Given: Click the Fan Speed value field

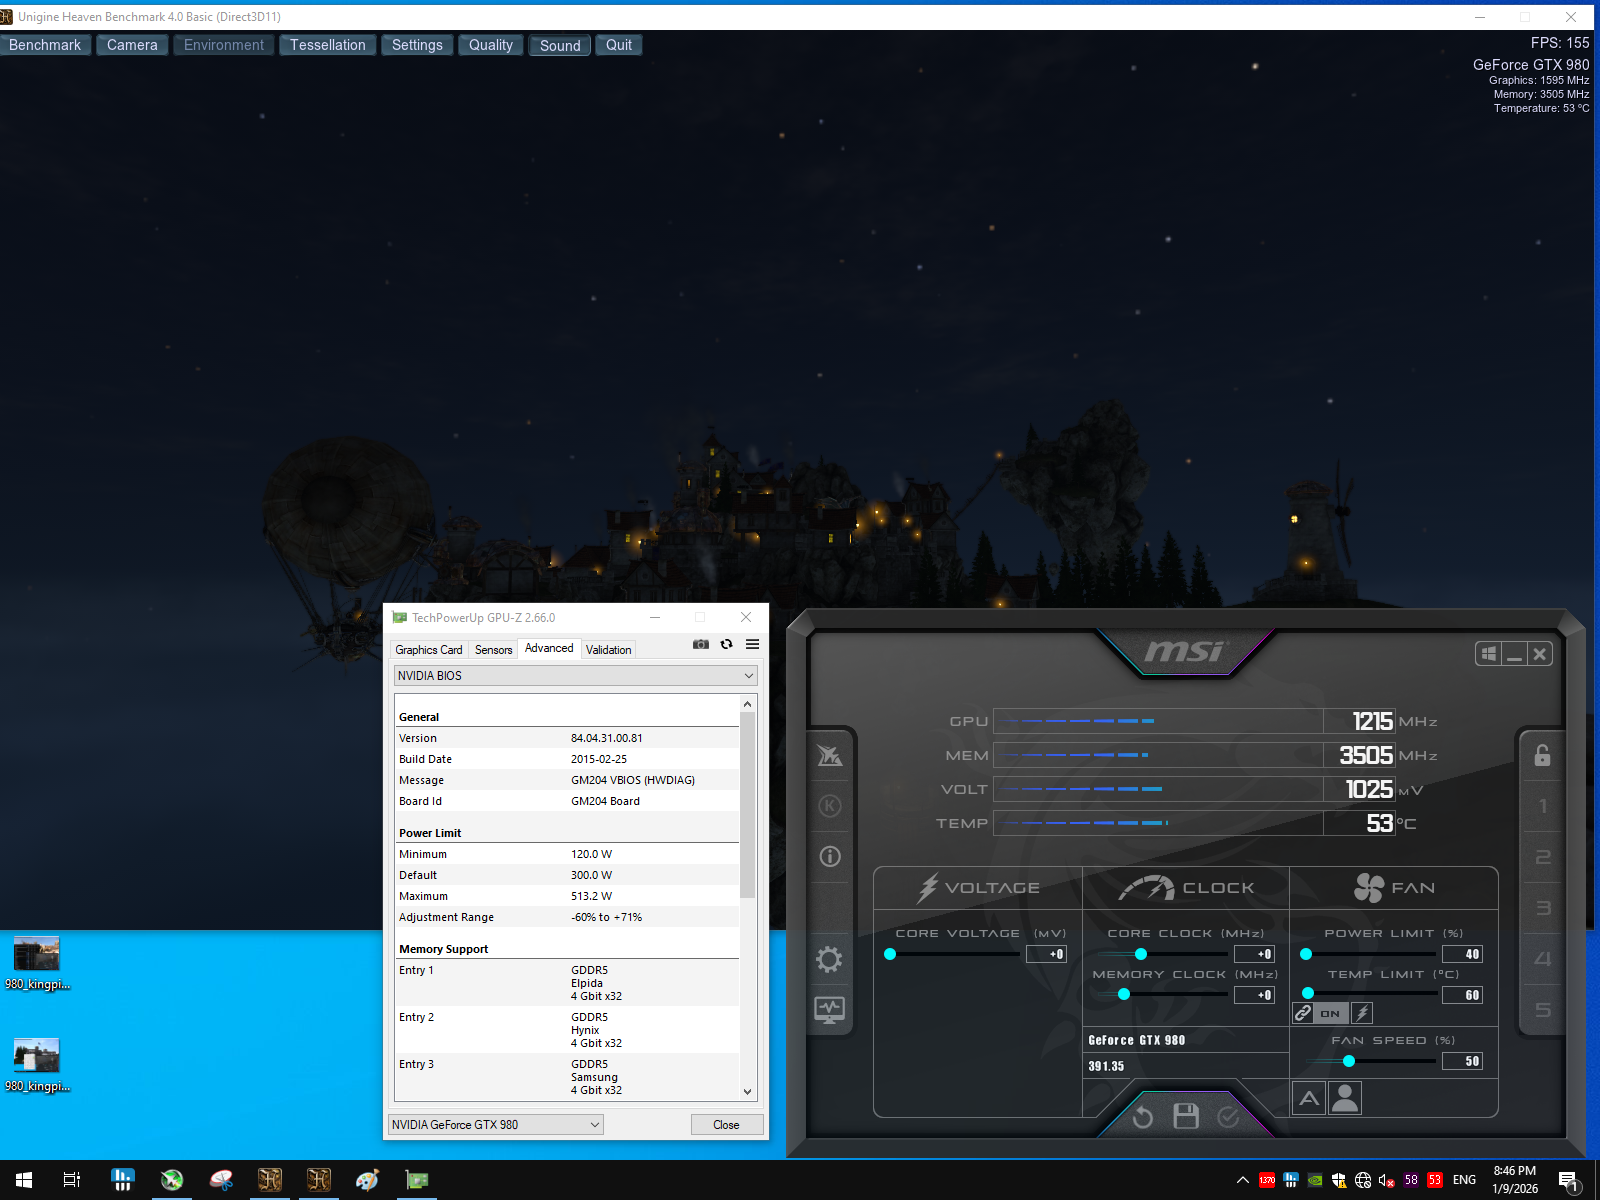Looking at the screenshot, I should (1462, 1061).
